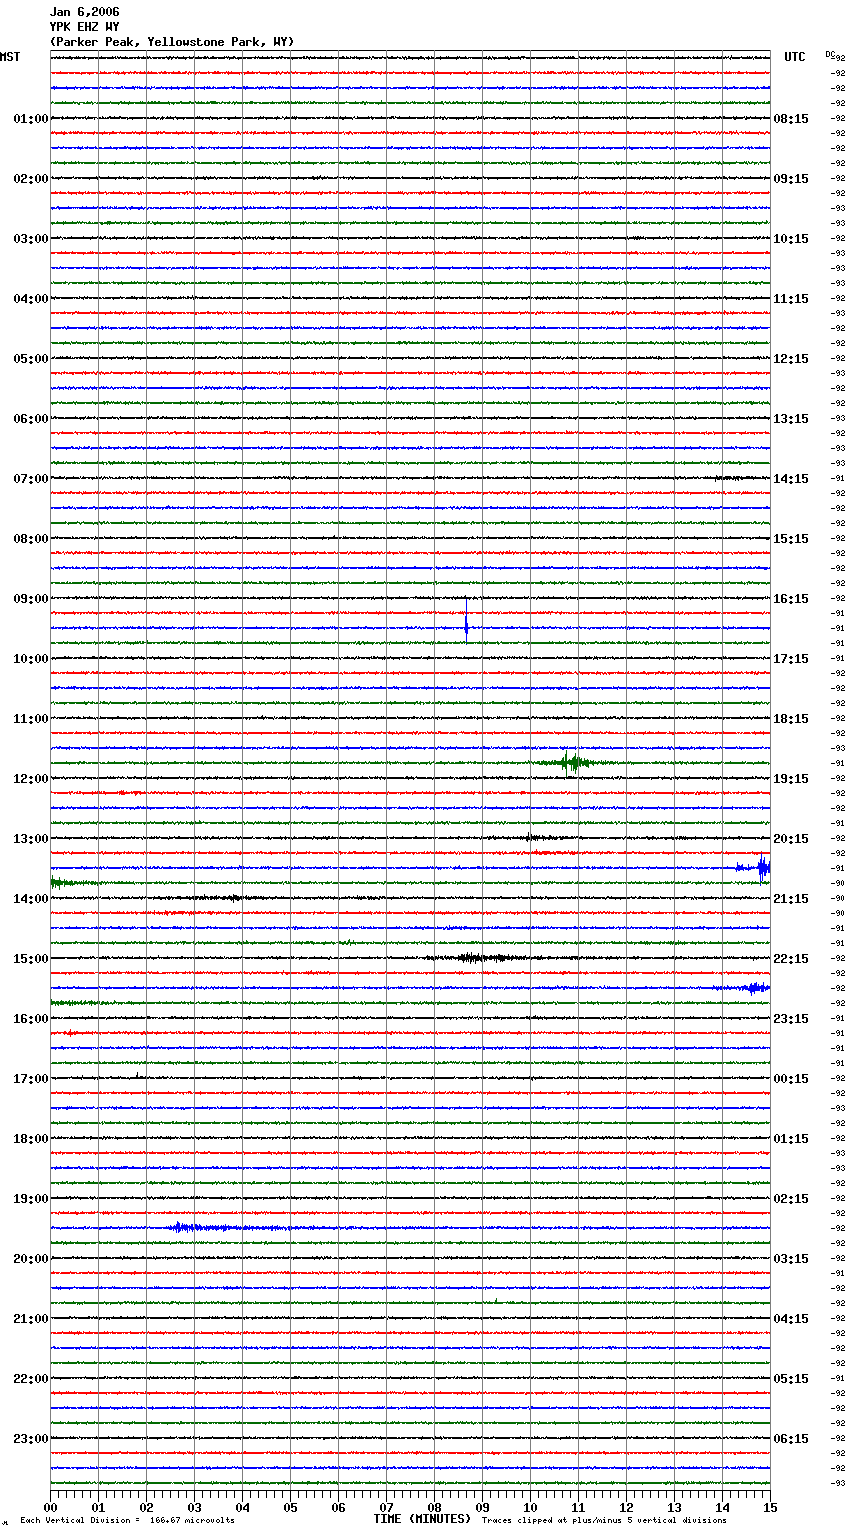Select the 19:00 MST time label
Screen dimensions: 850x1534
coord(31,1199)
